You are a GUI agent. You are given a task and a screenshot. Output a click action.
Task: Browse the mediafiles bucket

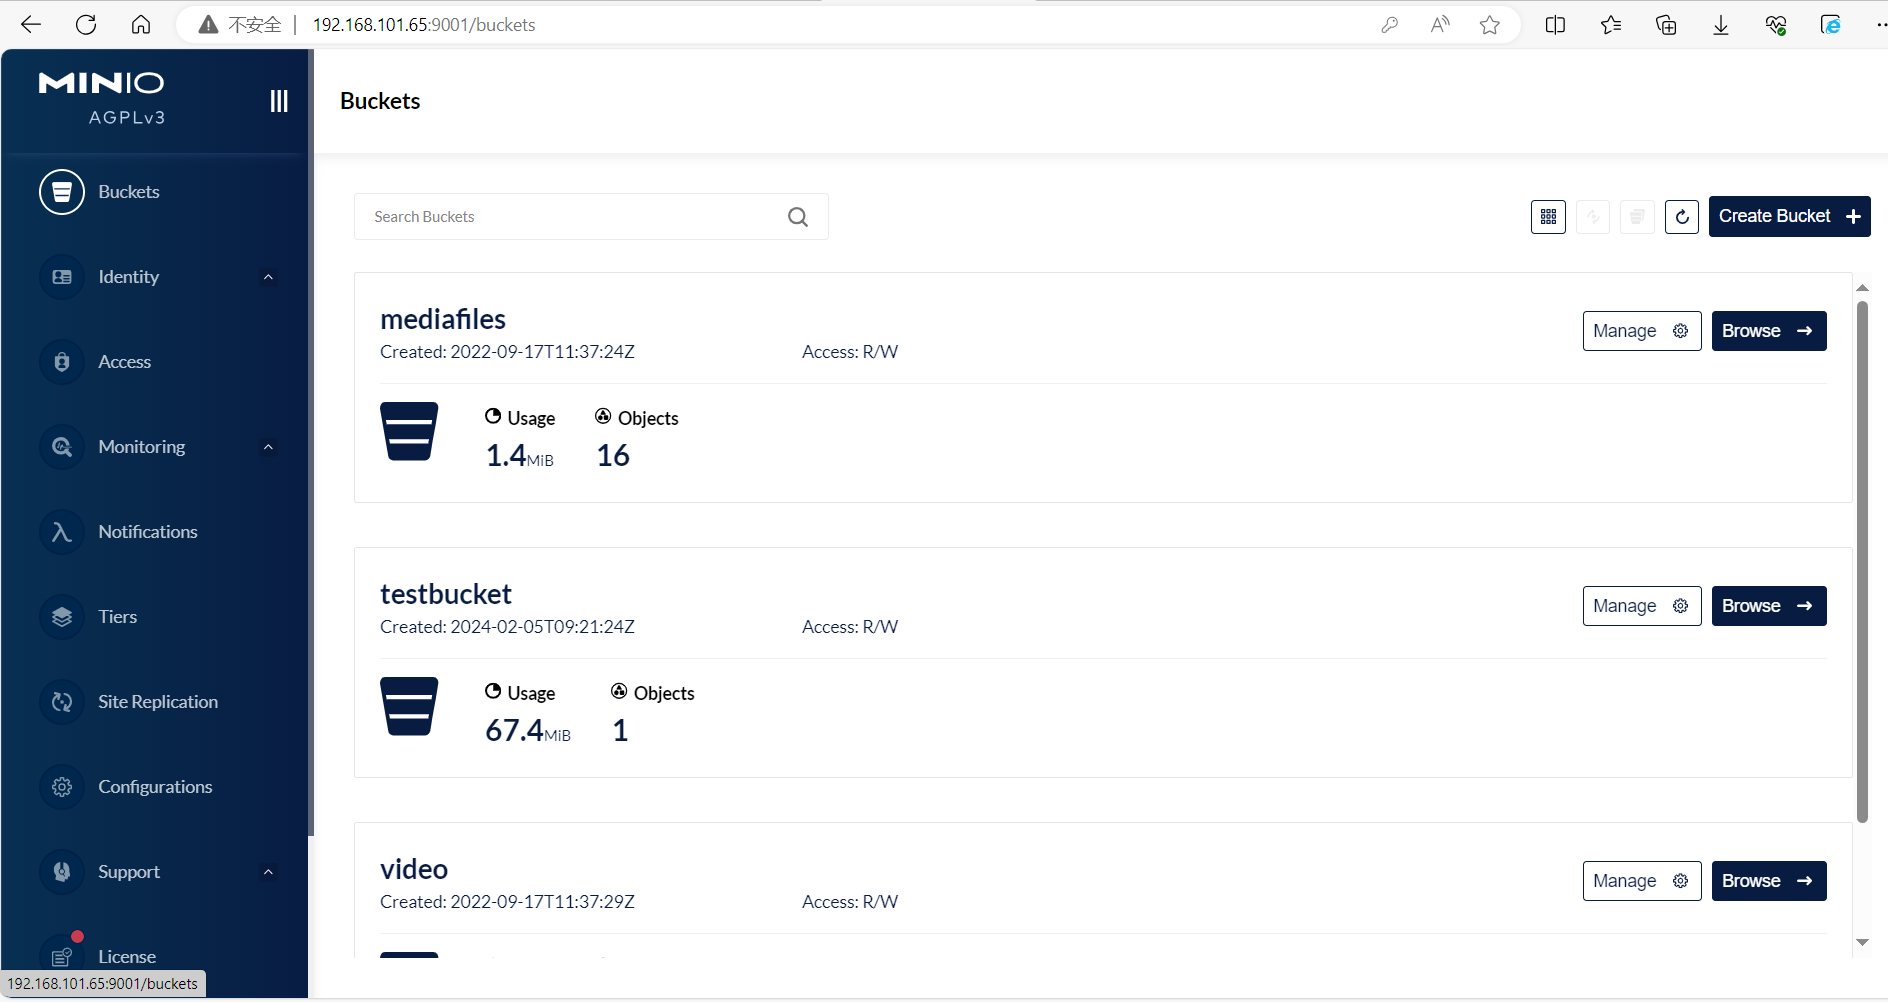pyautogui.click(x=1769, y=331)
